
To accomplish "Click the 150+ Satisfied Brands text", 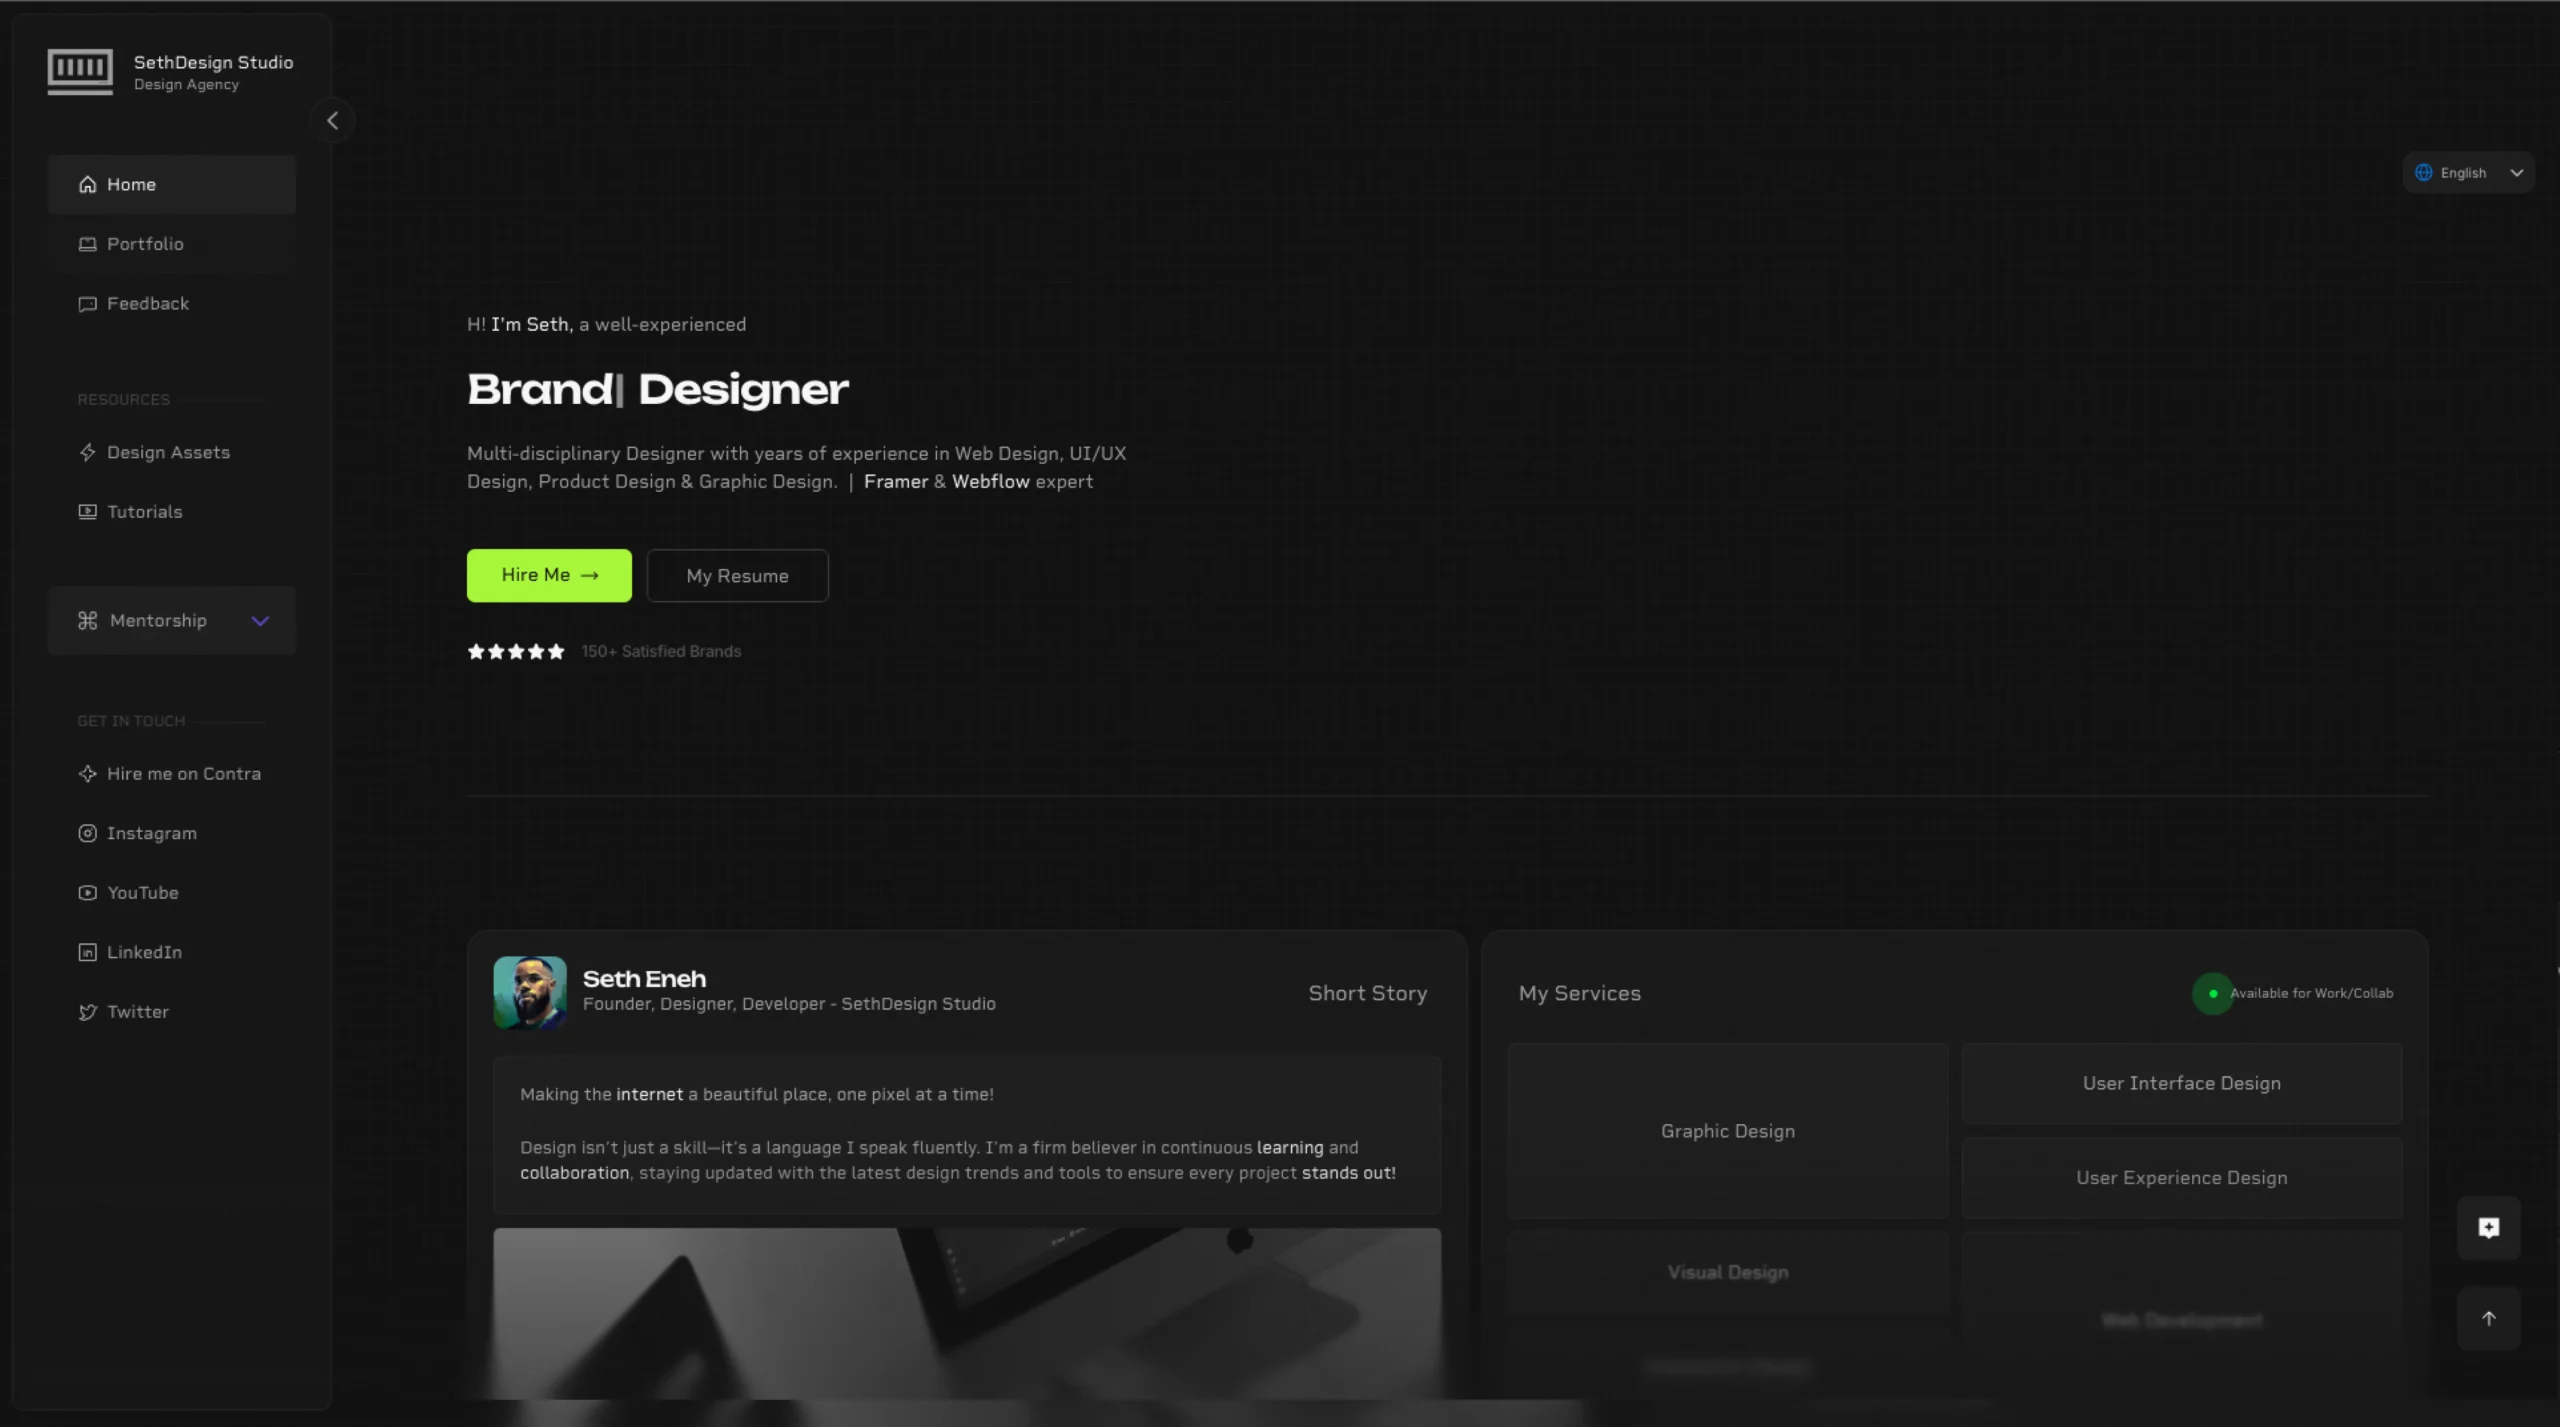I will [661, 652].
